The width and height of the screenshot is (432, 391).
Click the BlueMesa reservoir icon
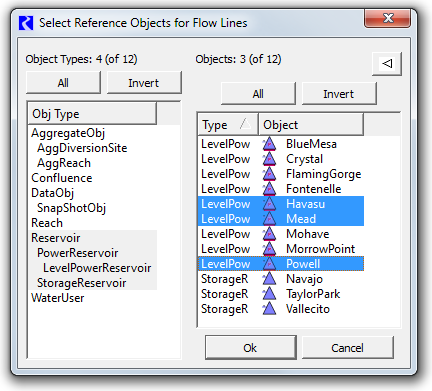click(269, 144)
